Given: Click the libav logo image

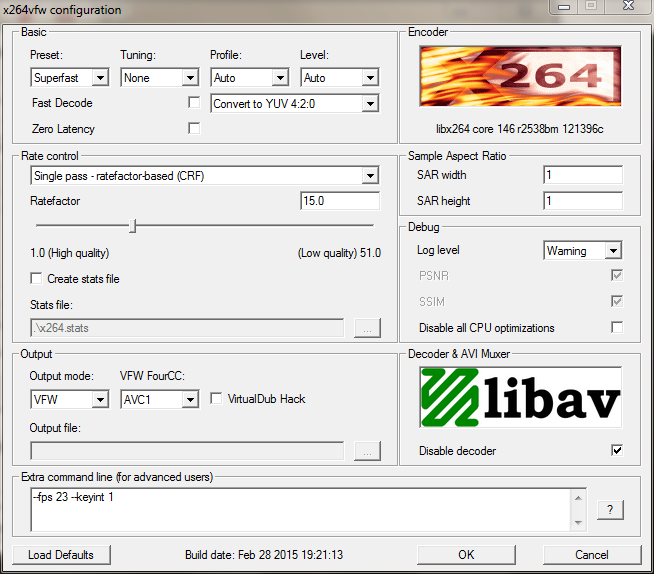Looking at the screenshot, I should (x=520, y=398).
